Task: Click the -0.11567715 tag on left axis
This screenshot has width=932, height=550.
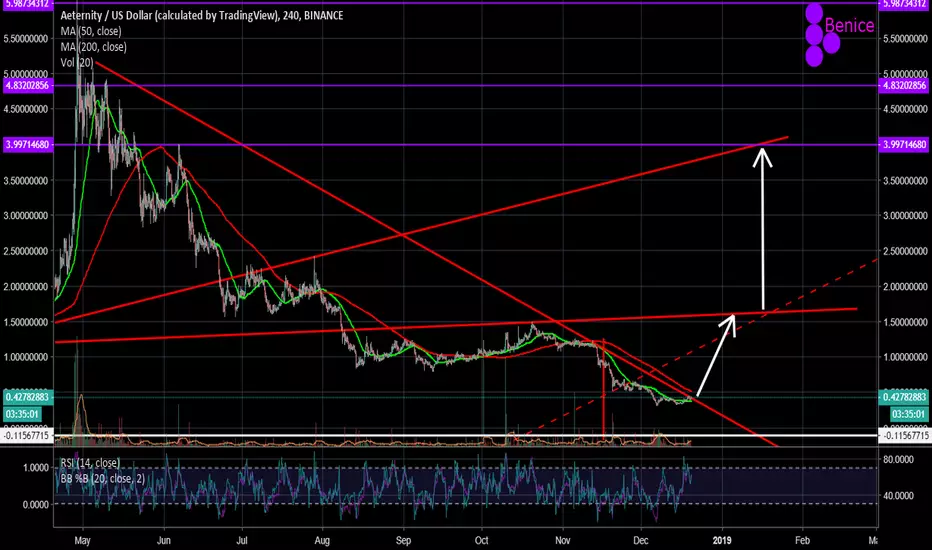Action: click(27, 436)
